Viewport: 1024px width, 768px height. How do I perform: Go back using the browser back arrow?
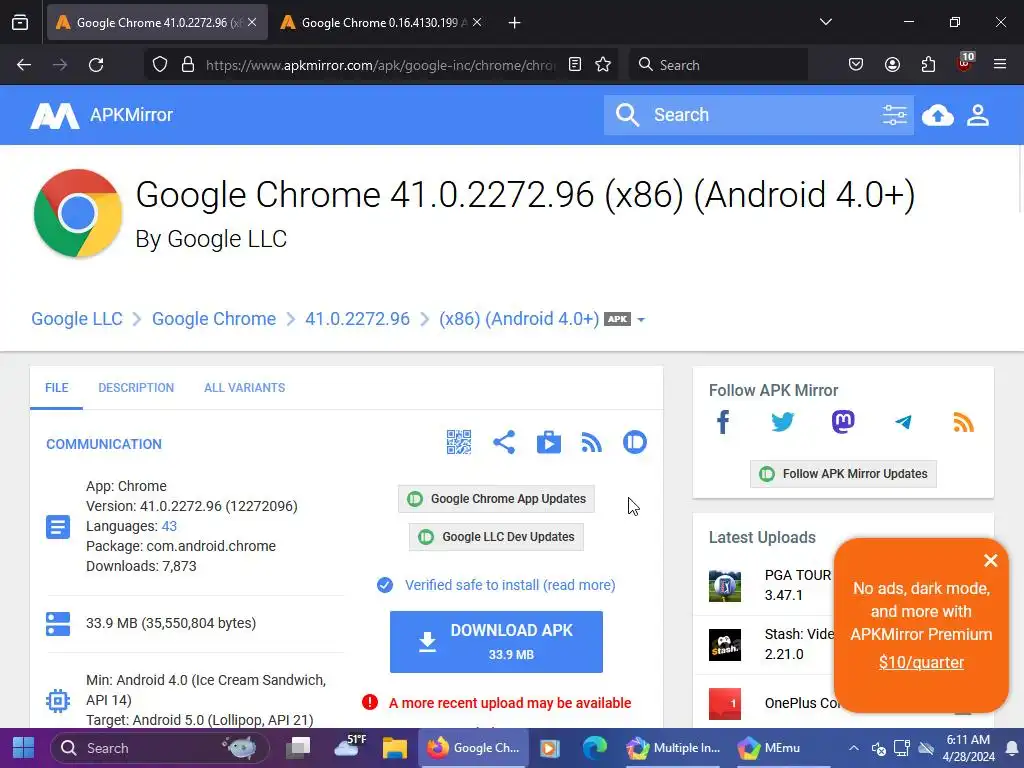[x=24, y=65]
